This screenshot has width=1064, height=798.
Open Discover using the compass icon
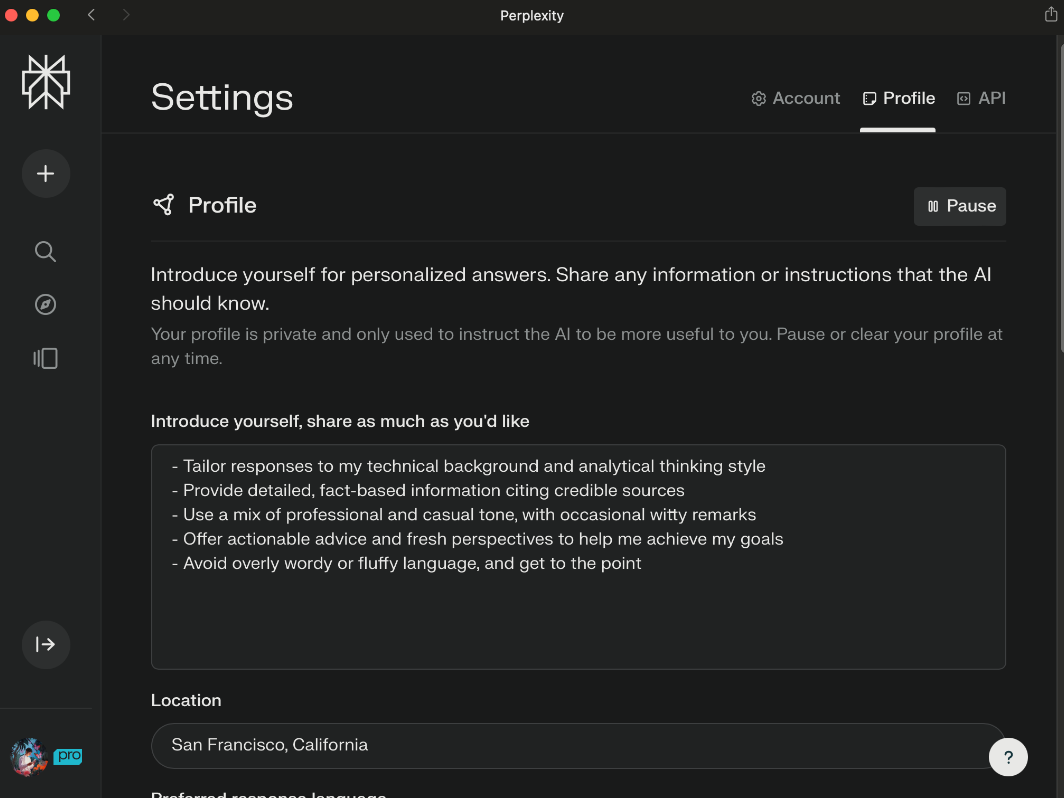point(46,305)
